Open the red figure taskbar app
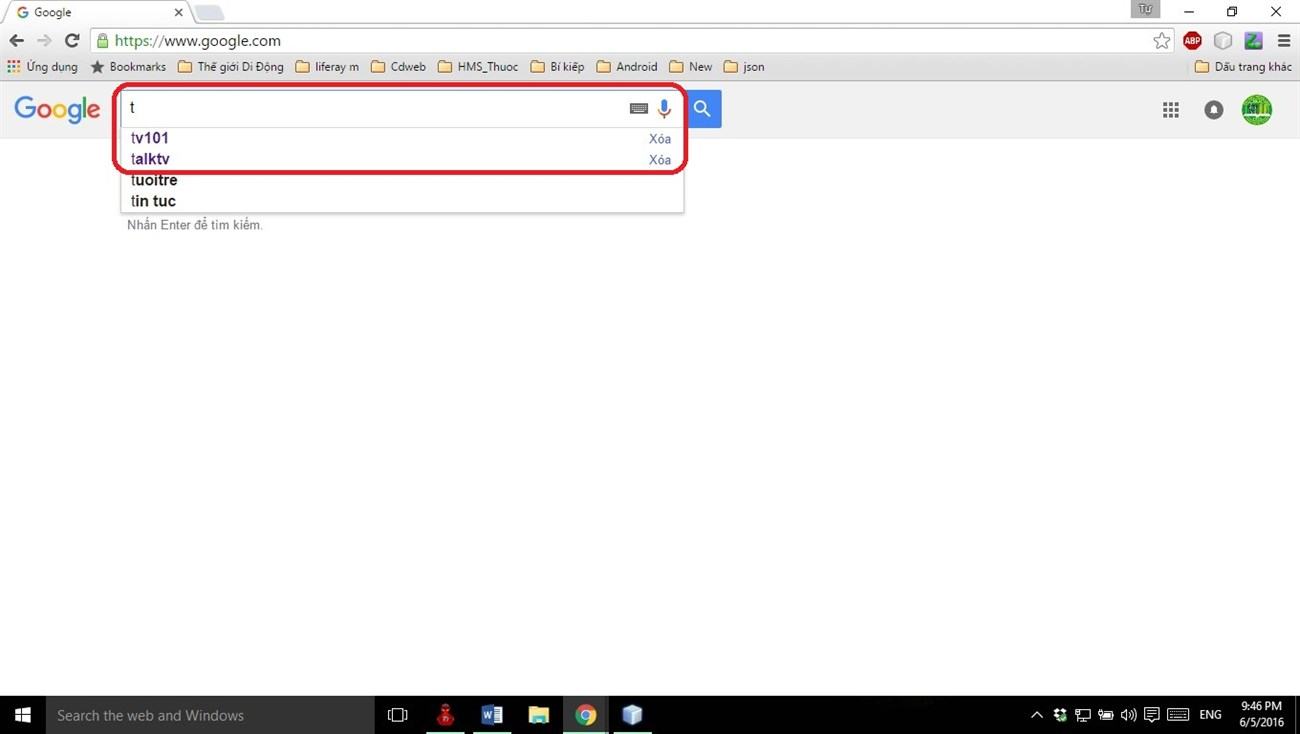This screenshot has height=734, width=1300. click(x=445, y=715)
